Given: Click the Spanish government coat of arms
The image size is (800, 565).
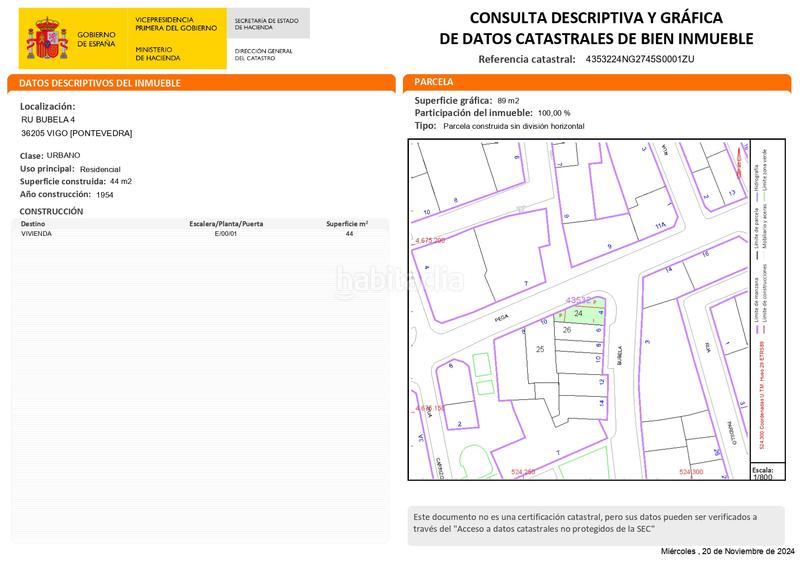Looking at the screenshot, I should pos(47,39).
